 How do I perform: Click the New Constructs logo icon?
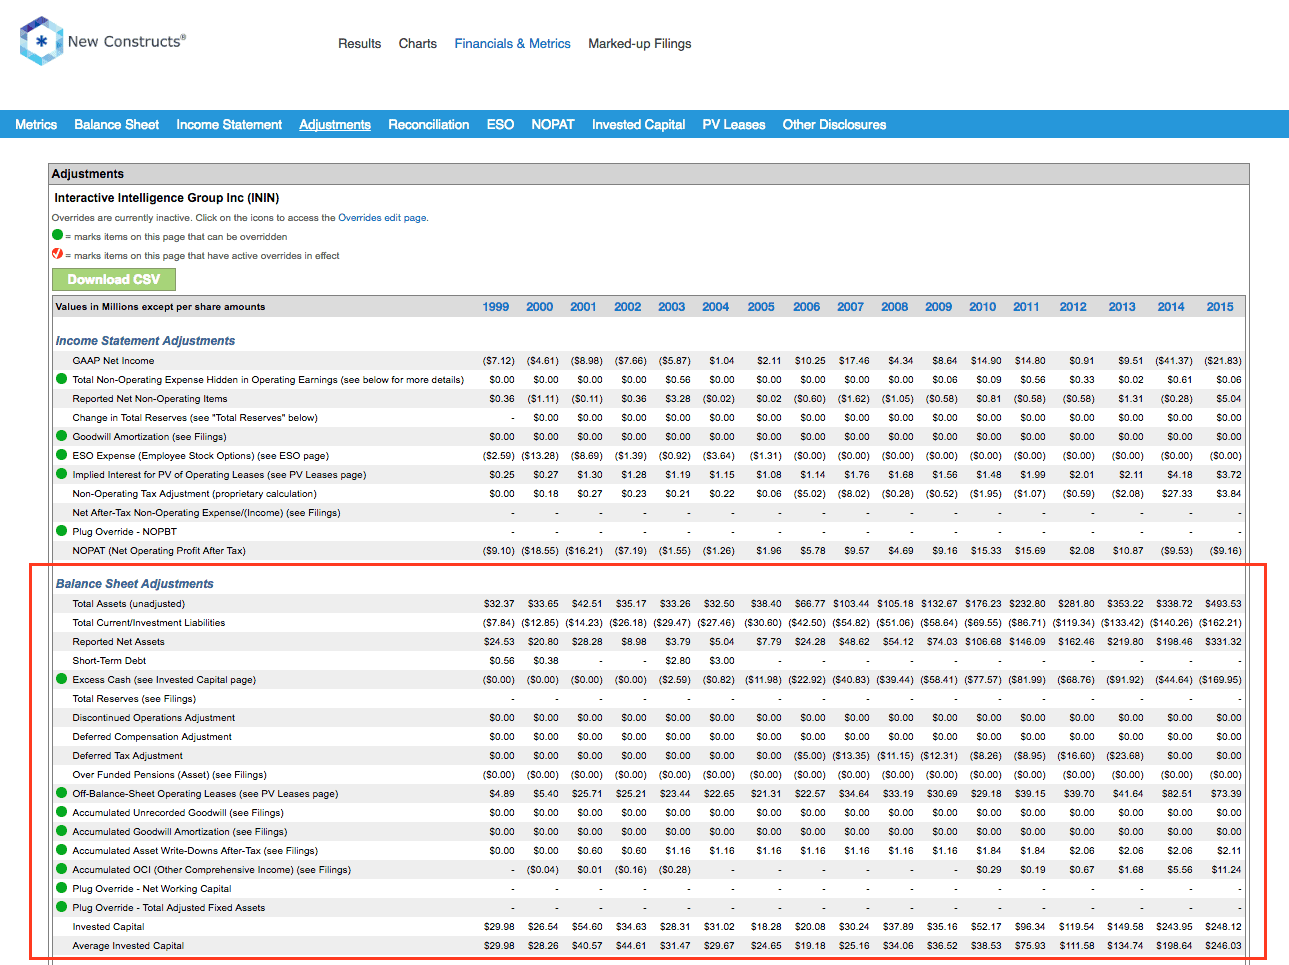point(41,41)
